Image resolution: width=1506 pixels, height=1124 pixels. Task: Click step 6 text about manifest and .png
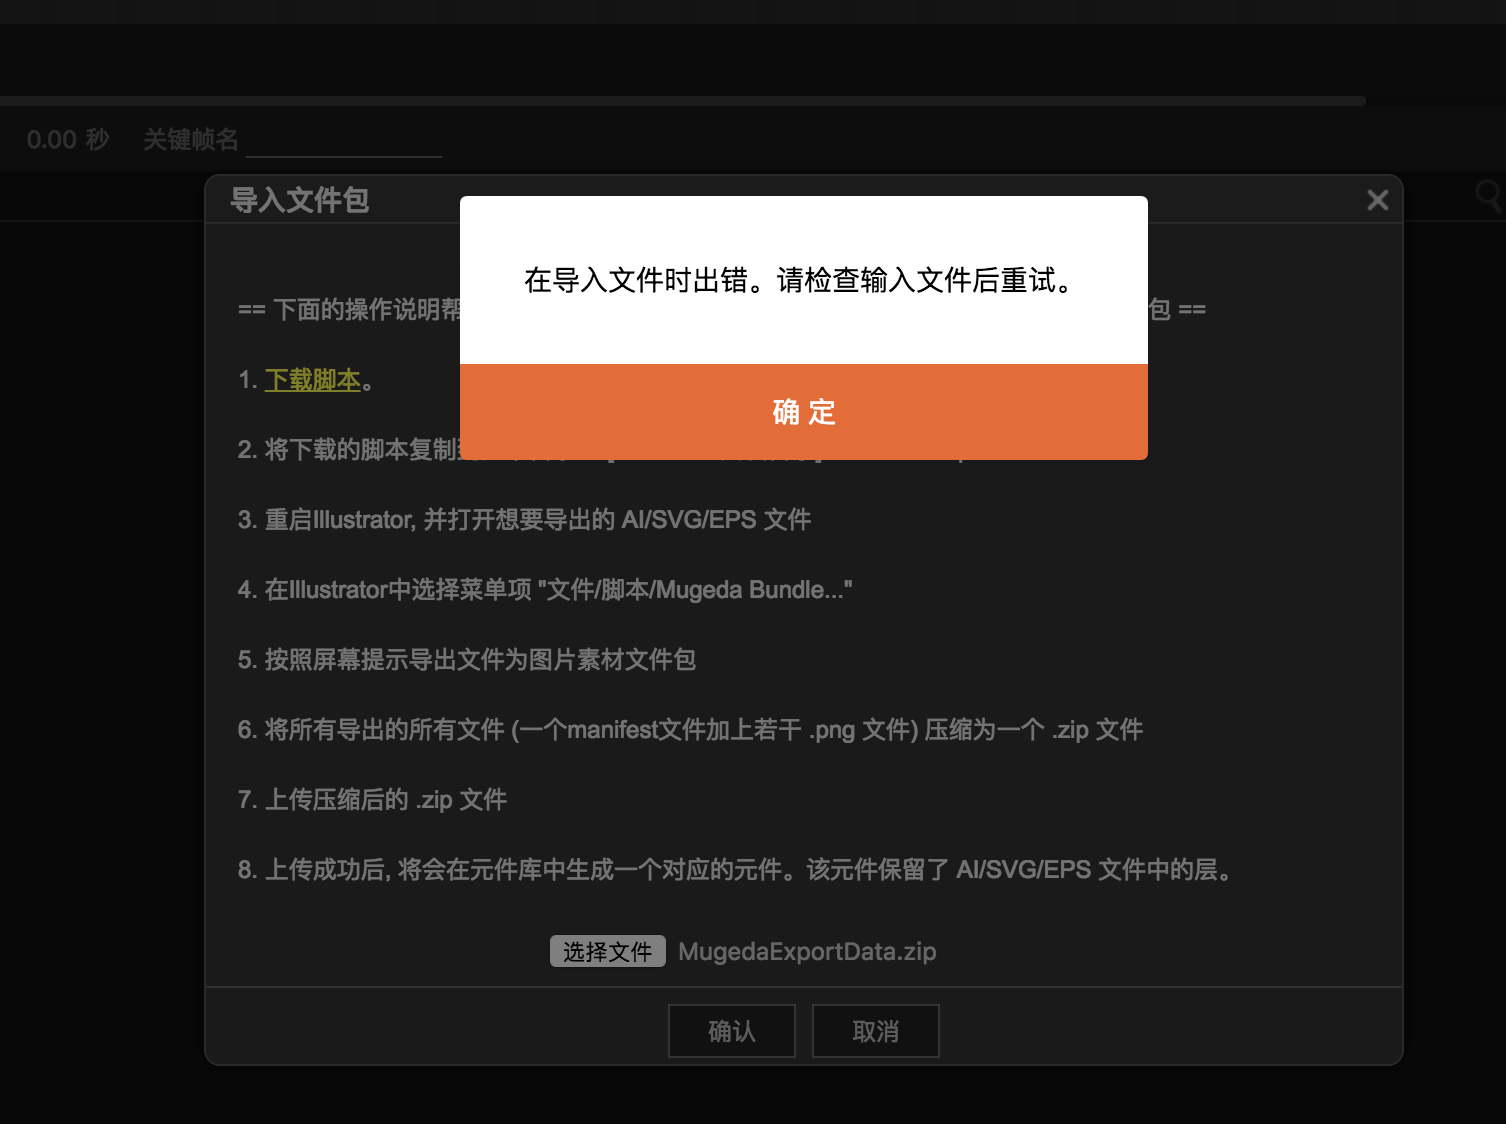(x=690, y=730)
